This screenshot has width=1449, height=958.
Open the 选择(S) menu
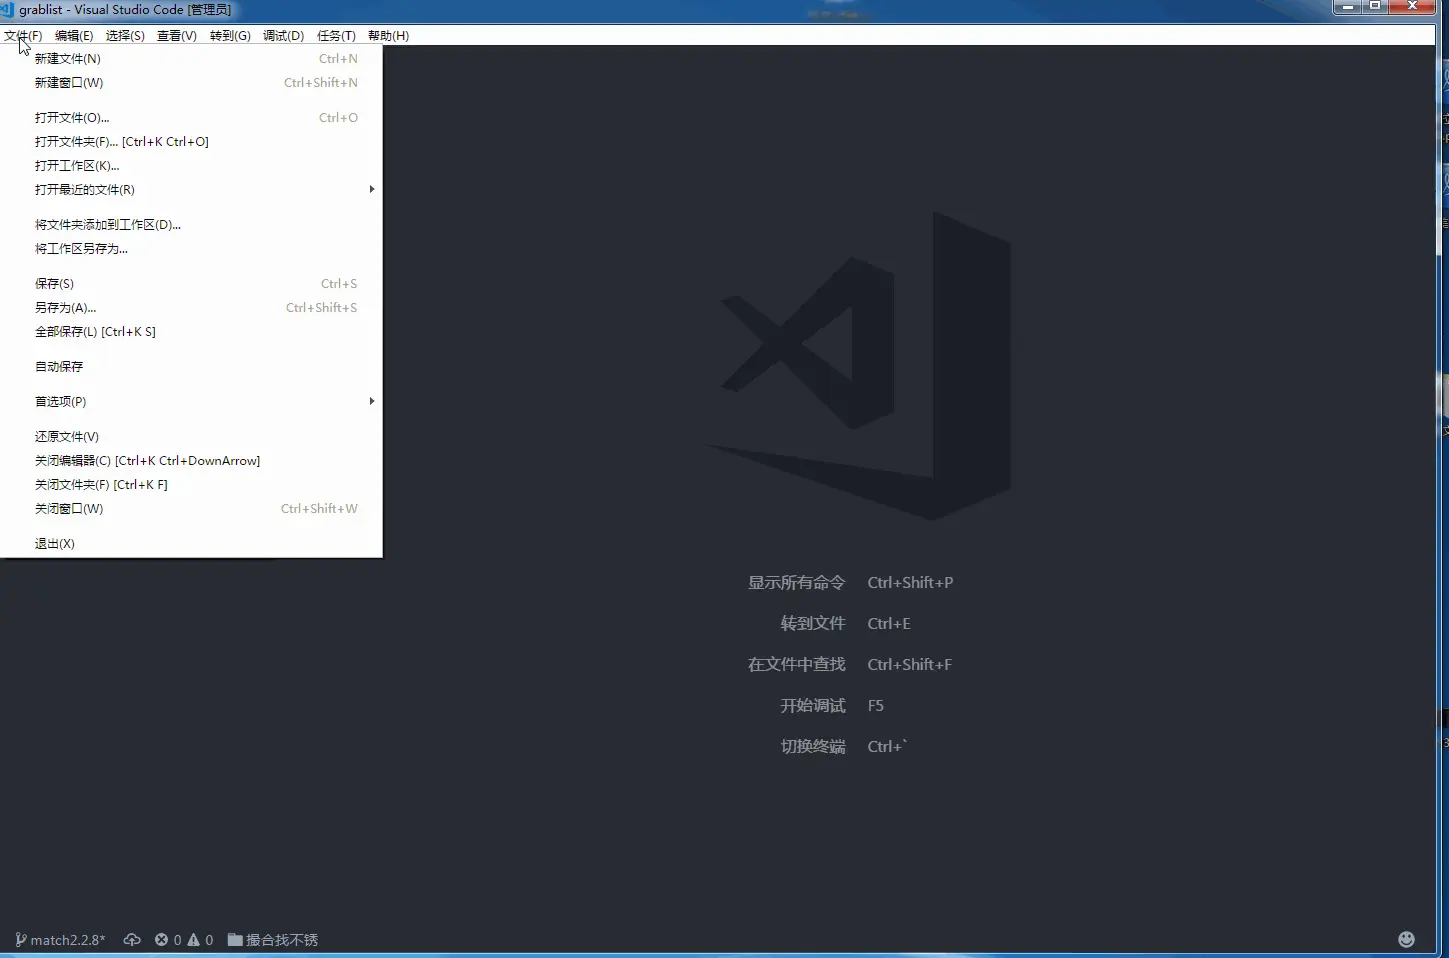coord(125,36)
